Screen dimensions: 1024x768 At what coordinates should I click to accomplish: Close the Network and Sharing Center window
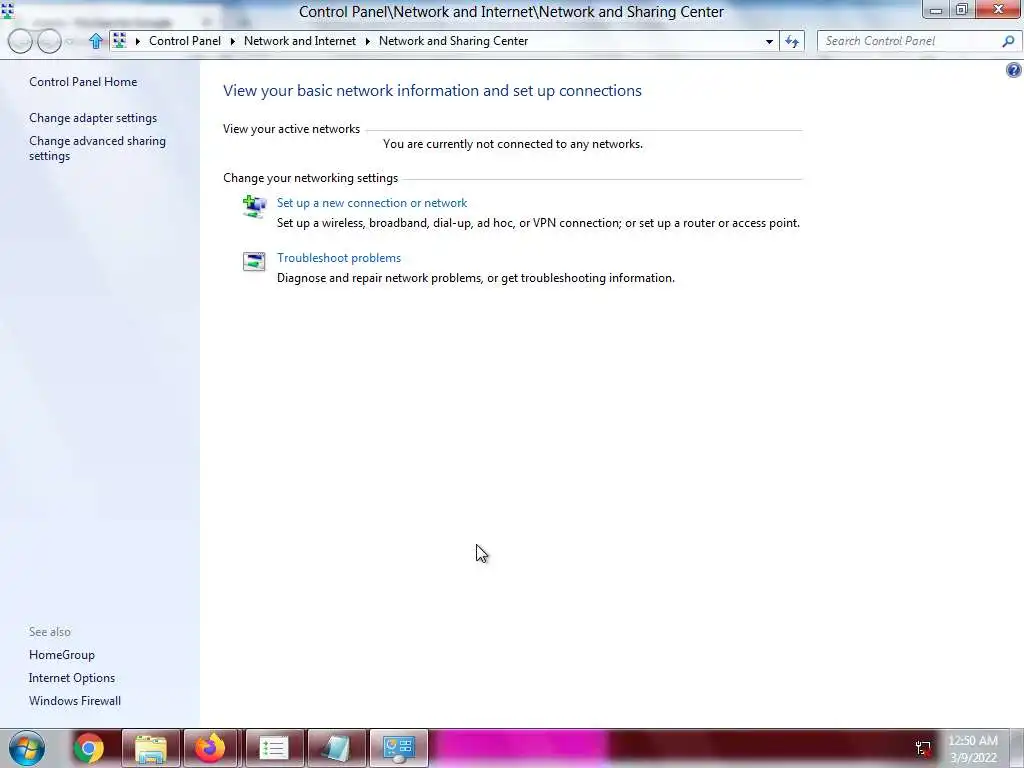click(x=999, y=10)
